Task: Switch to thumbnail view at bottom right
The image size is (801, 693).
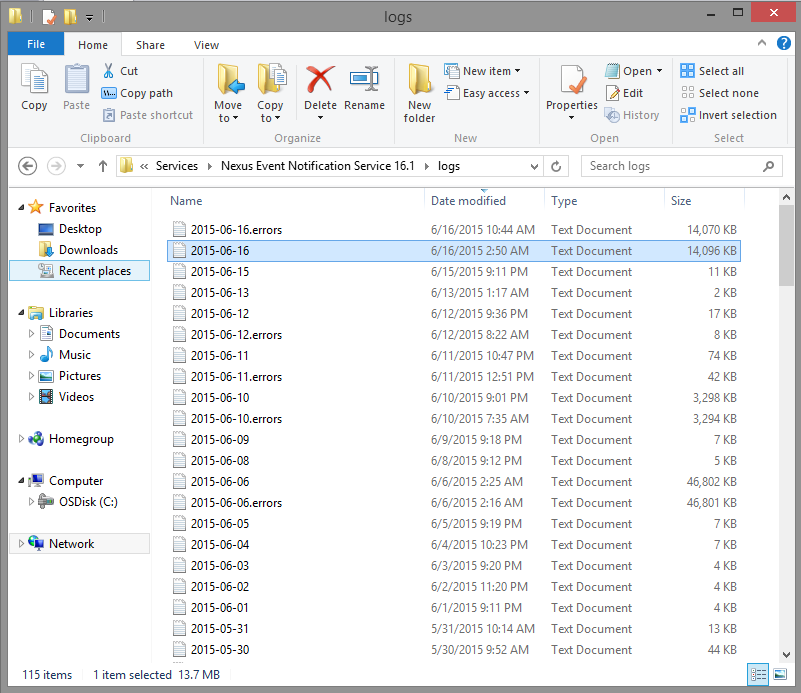Action: pos(781,674)
